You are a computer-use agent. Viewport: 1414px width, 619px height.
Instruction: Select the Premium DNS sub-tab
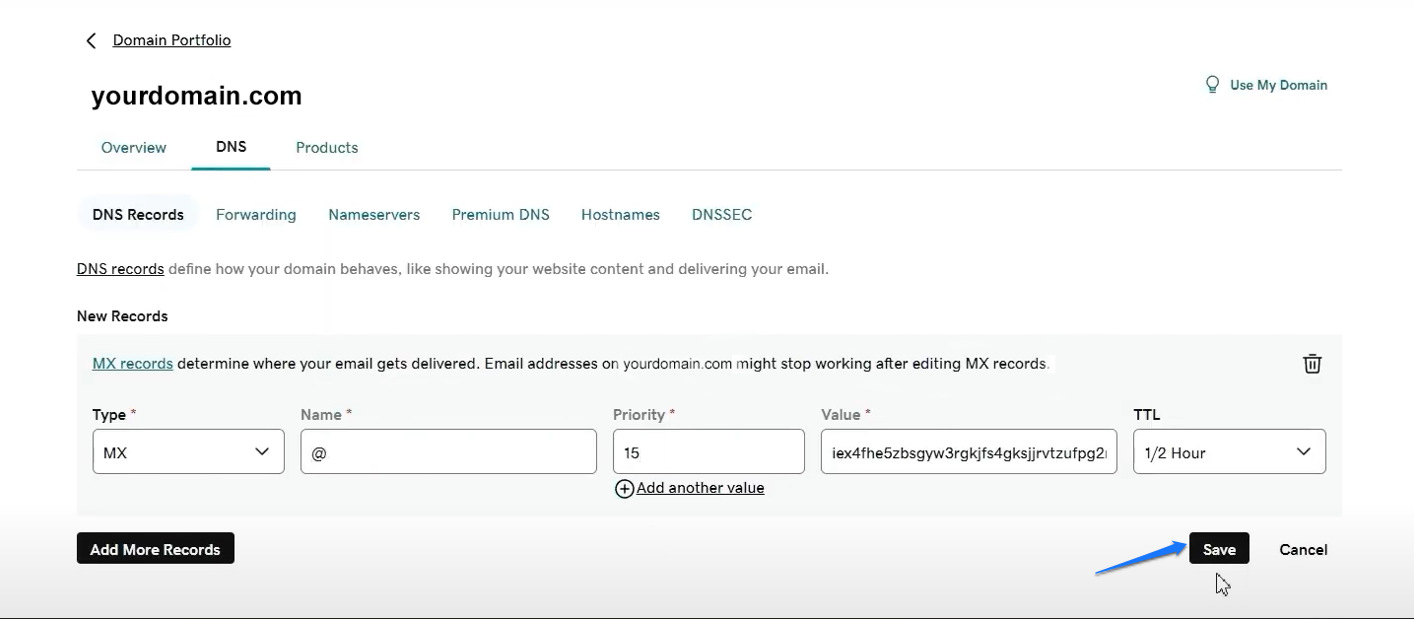(x=500, y=215)
